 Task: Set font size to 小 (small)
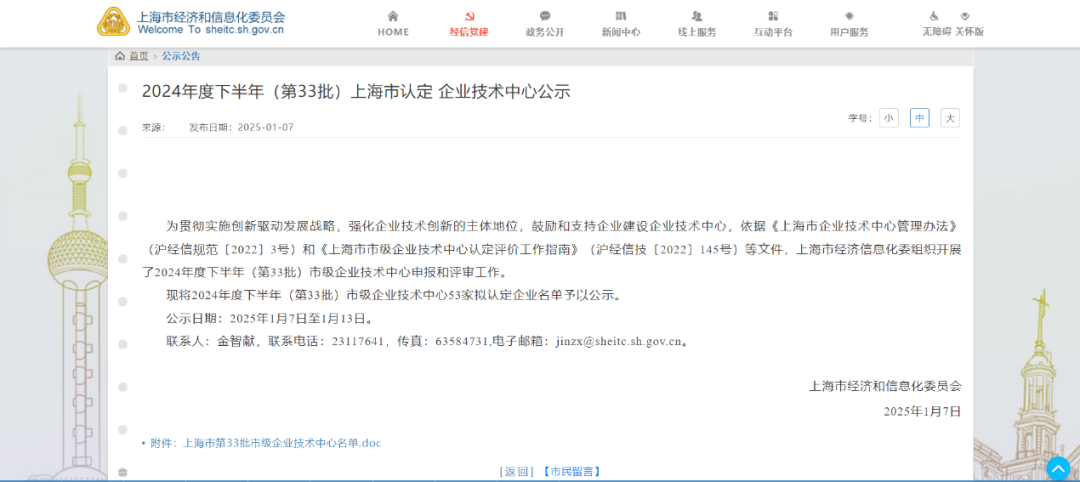(x=888, y=118)
